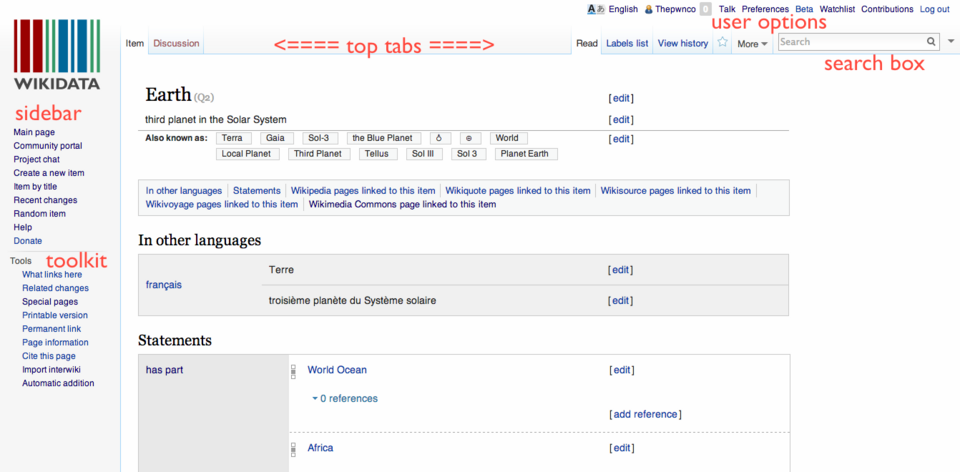Click Import interwiki tool

coord(51,370)
